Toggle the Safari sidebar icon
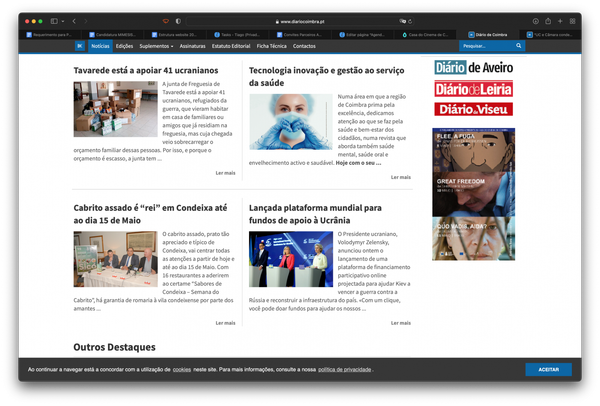 [53, 21]
